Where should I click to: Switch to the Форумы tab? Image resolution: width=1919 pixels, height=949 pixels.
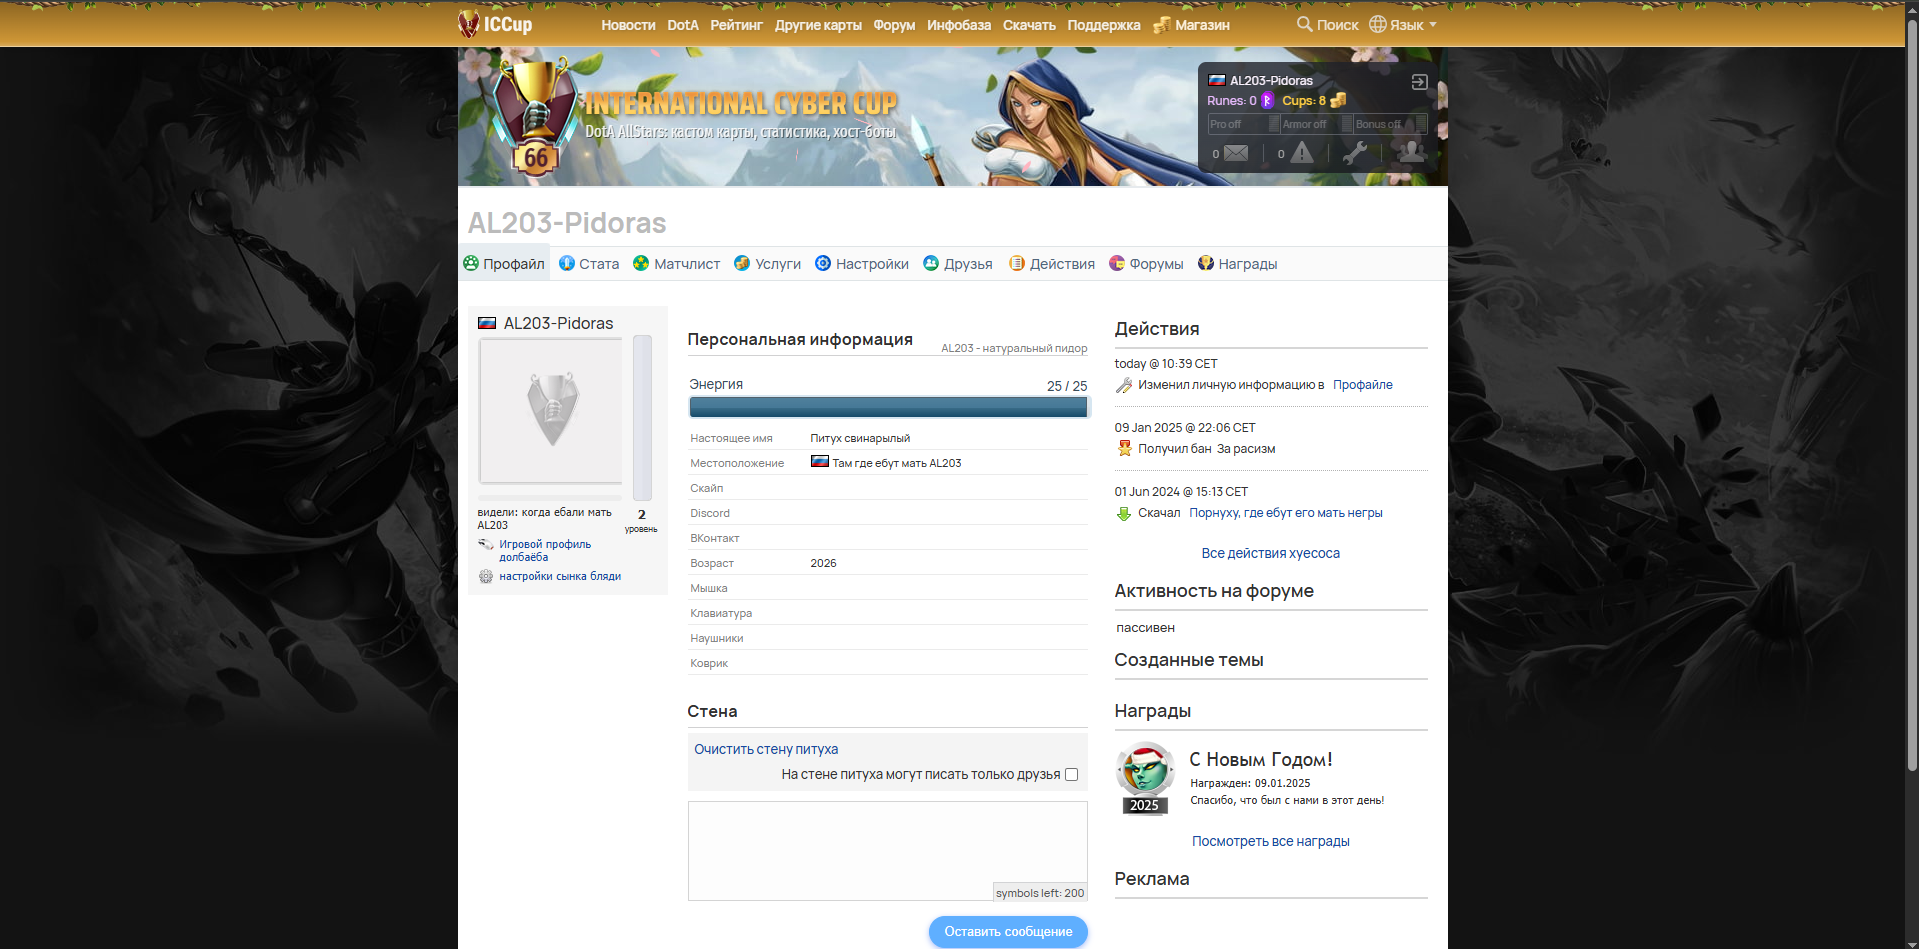pos(1146,263)
